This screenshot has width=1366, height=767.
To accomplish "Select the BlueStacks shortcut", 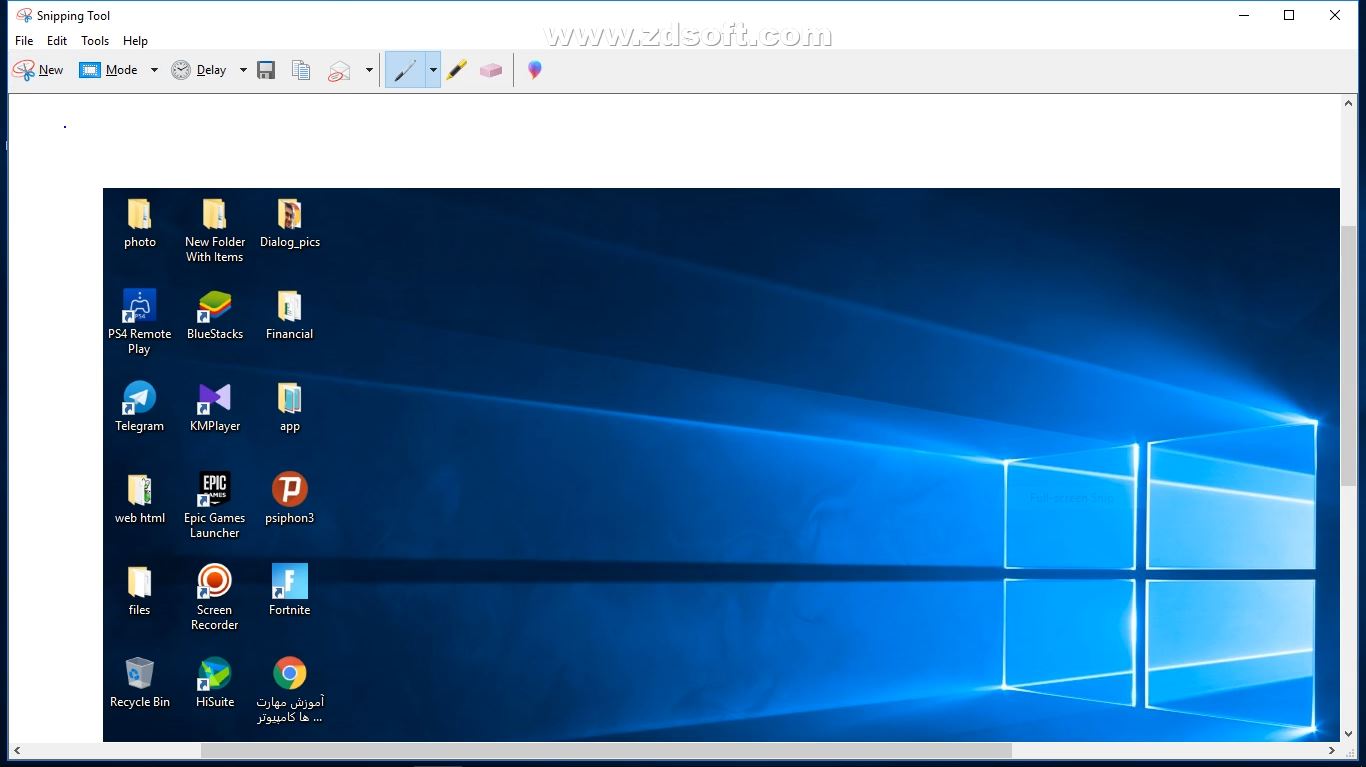I will [215, 315].
